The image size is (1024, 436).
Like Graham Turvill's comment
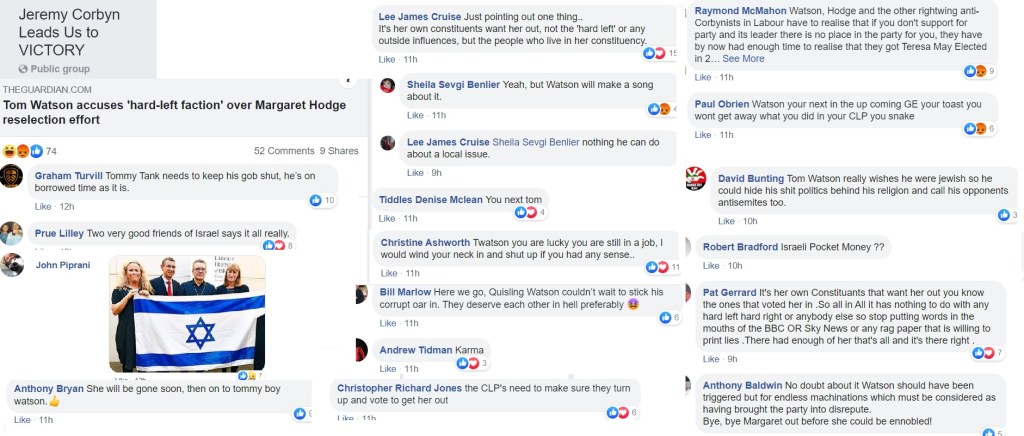point(42,206)
